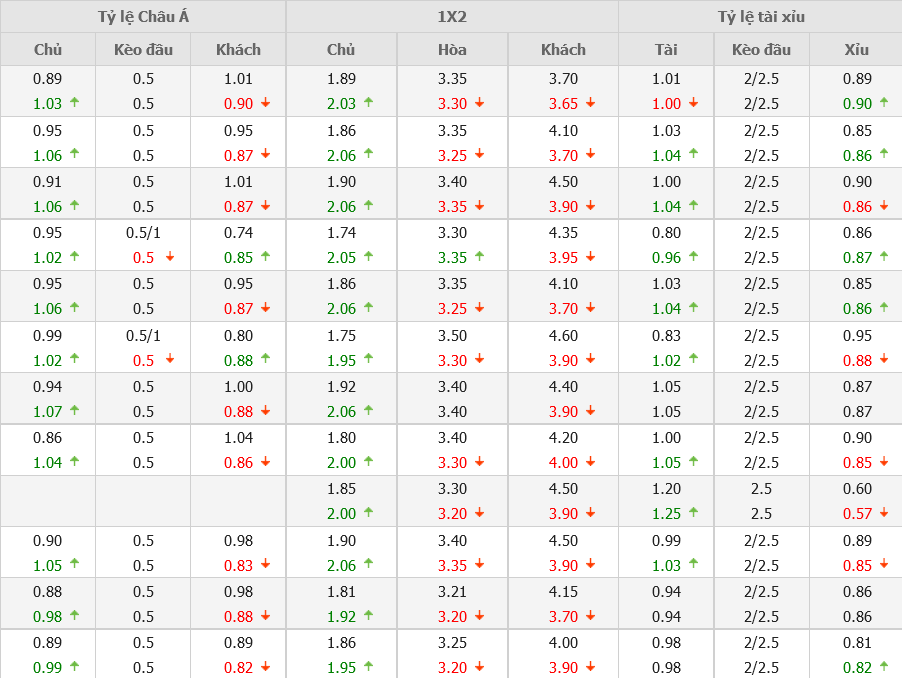Click the up arrow beside 0.96

coord(693,256)
